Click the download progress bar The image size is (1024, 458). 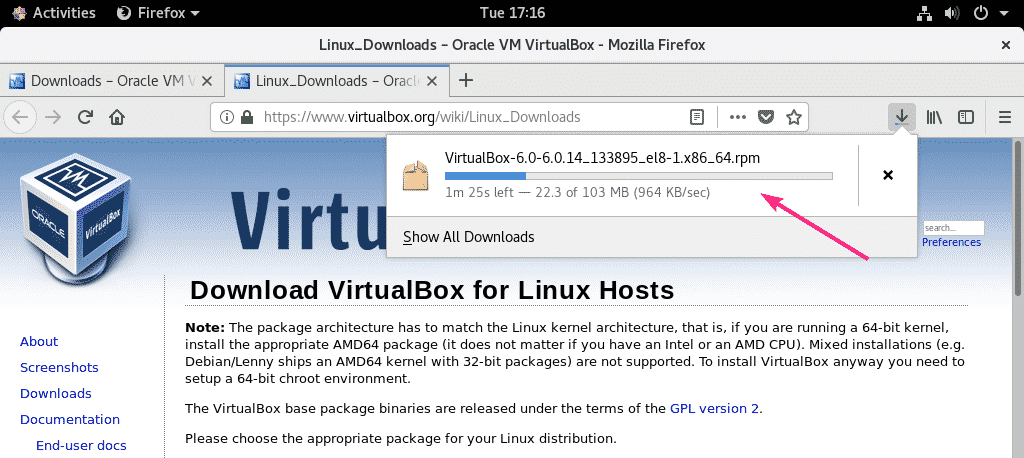click(x=639, y=176)
